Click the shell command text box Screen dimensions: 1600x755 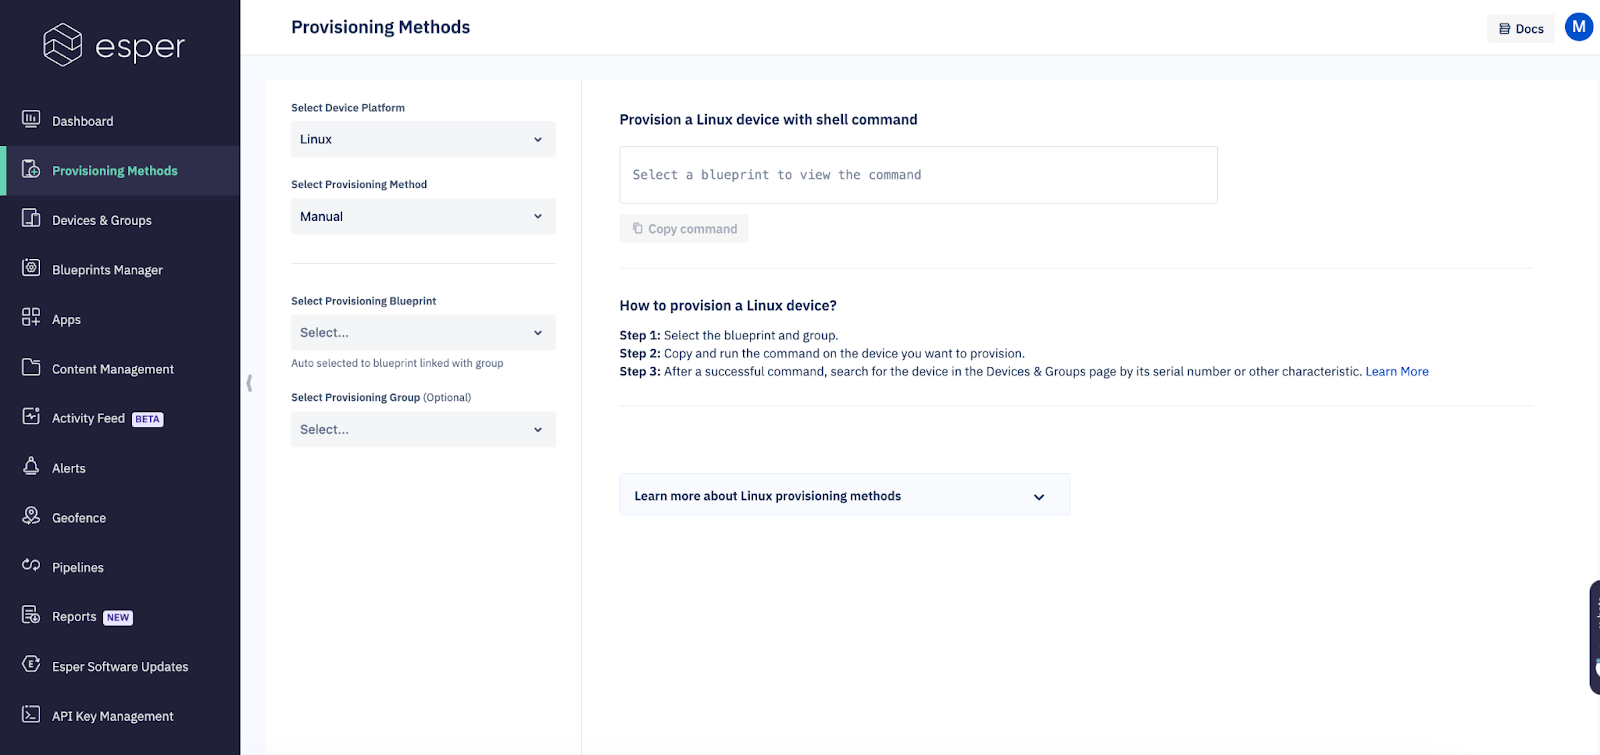tap(918, 175)
